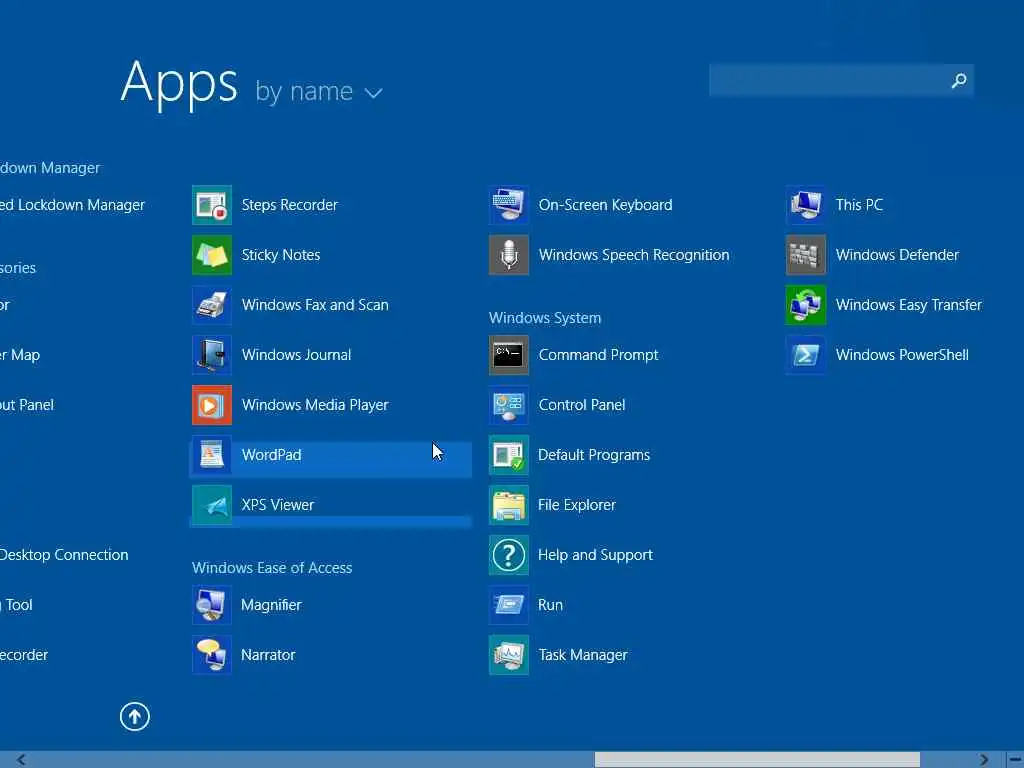Open the Windows Defender icon
Screen dimensions: 1024x768
pyautogui.click(x=806, y=255)
